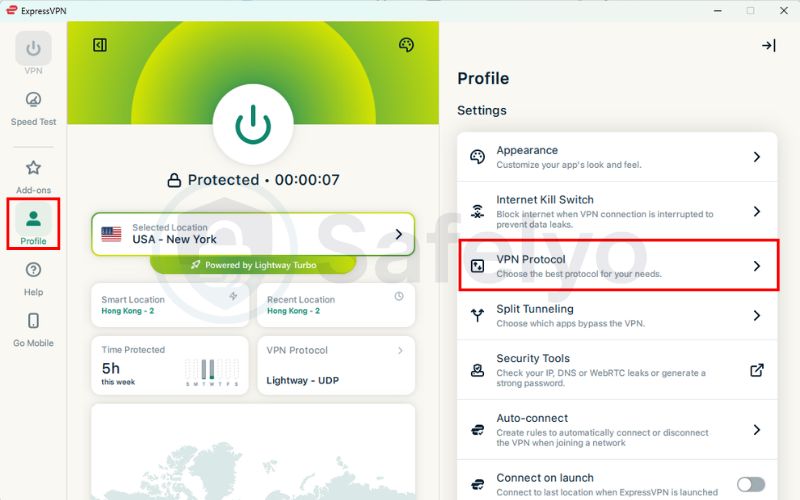Image resolution: width=800 pixels, height=500 pixels.
Task: Open the Go Mobile sidebar item
Action: [x=33, y=330]
